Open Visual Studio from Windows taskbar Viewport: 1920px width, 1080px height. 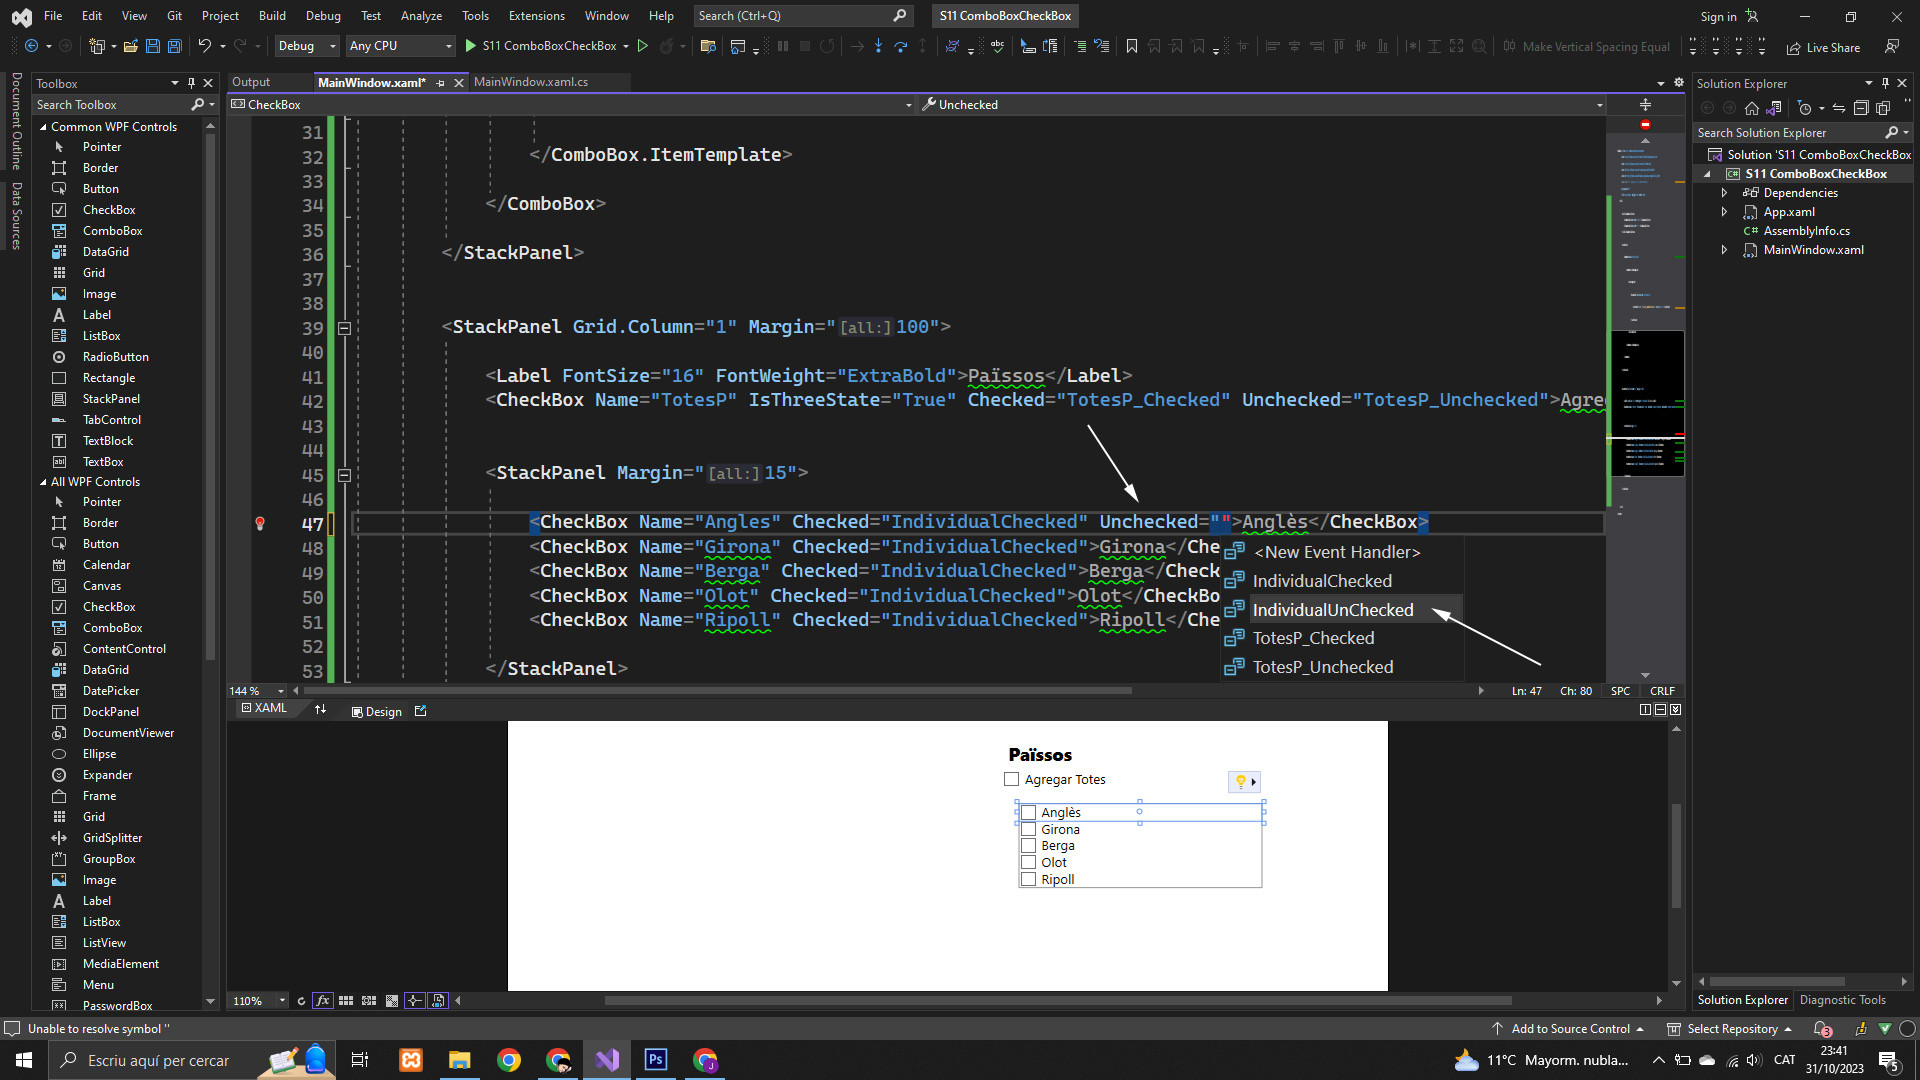(x=607, y=1060)
